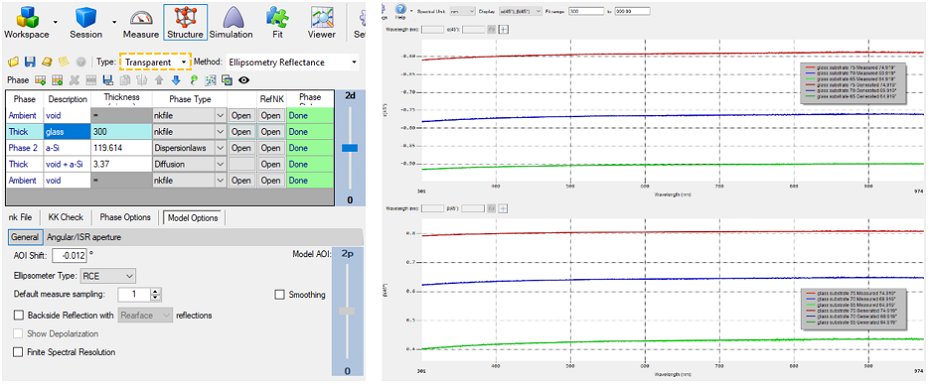Open the Angular/ISR aperture sub-tab

pos(84,237)
